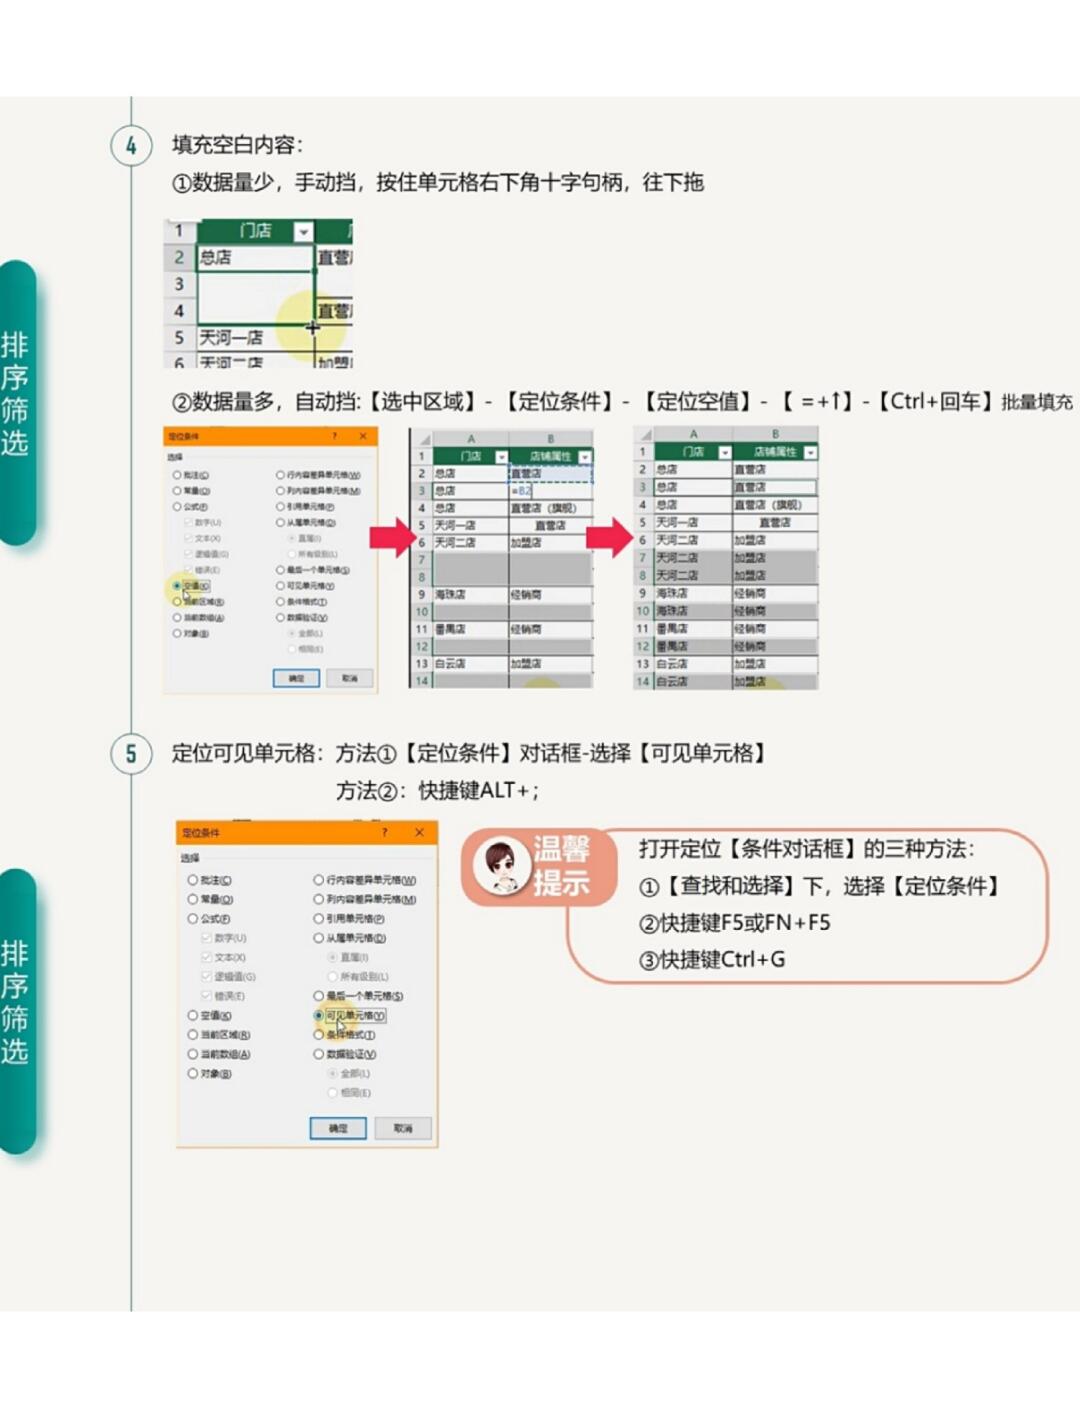Select 对象(B) radio in step 5 dialog
The width and height of the screenshot is (1080, 1408).
pos(193,1073)
